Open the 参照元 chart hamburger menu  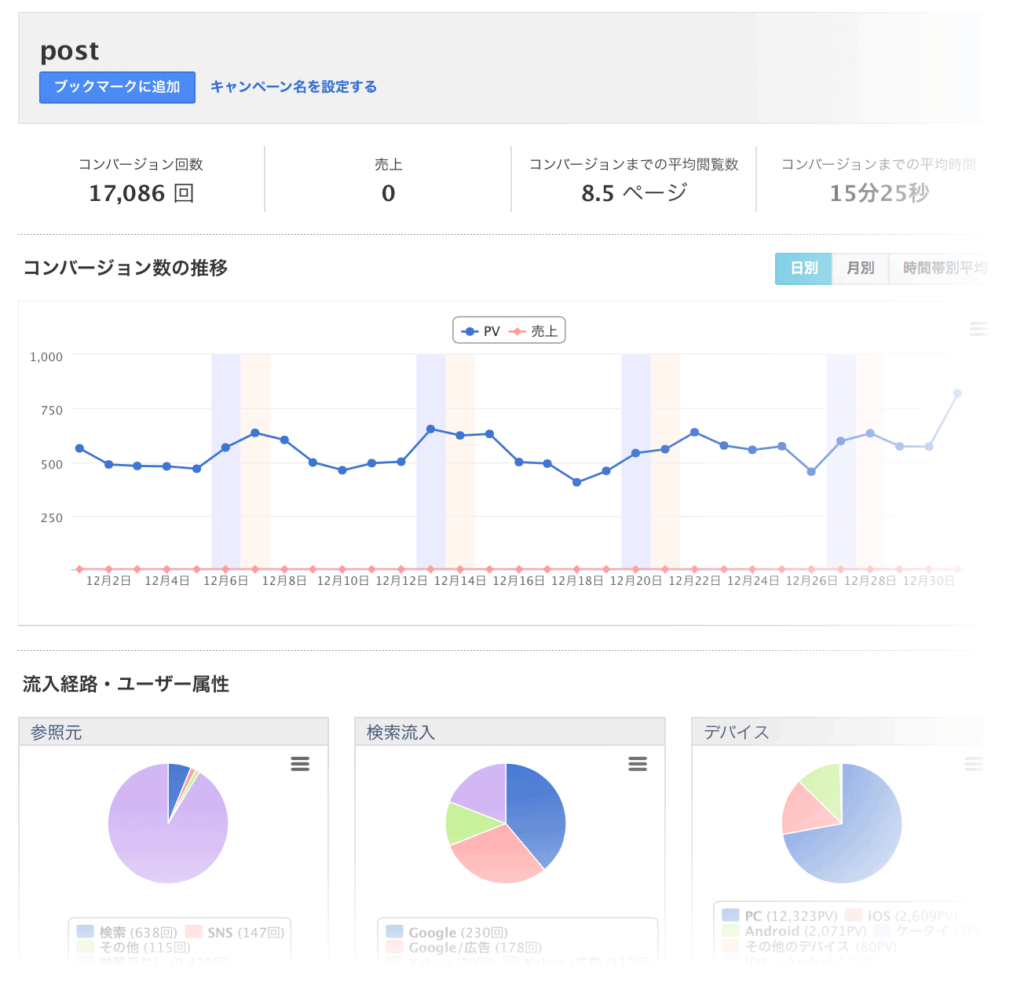[x=300, y=764]
